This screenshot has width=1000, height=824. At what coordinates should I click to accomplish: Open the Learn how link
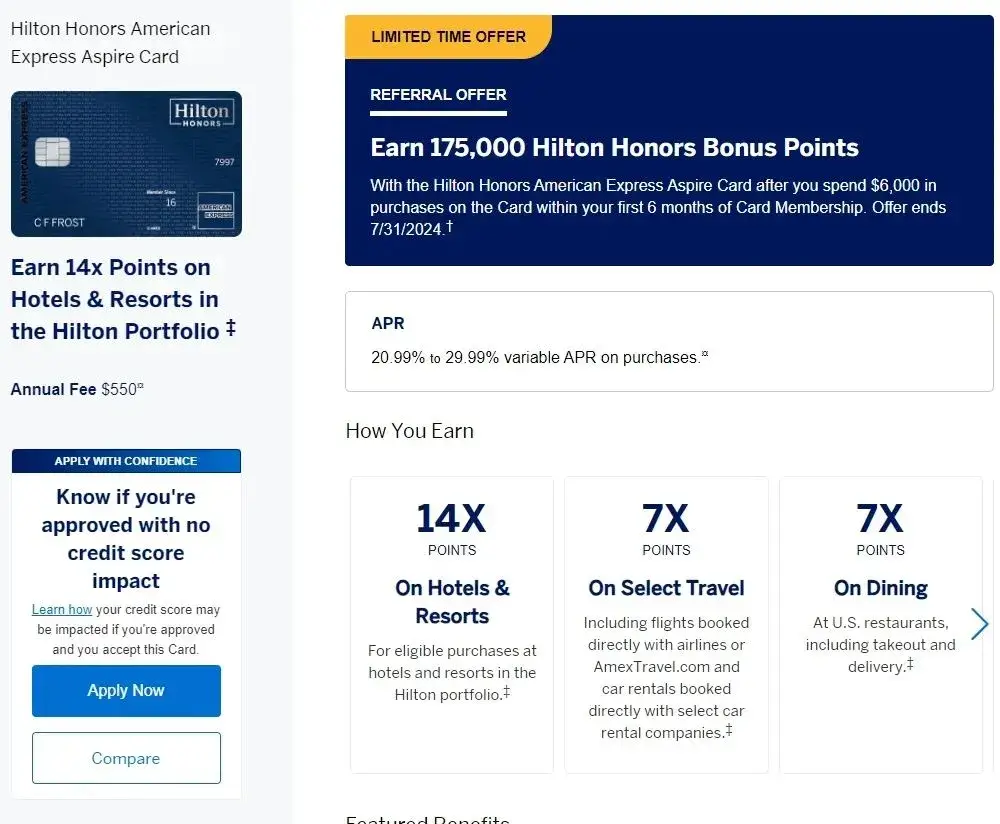coord(62,610)
